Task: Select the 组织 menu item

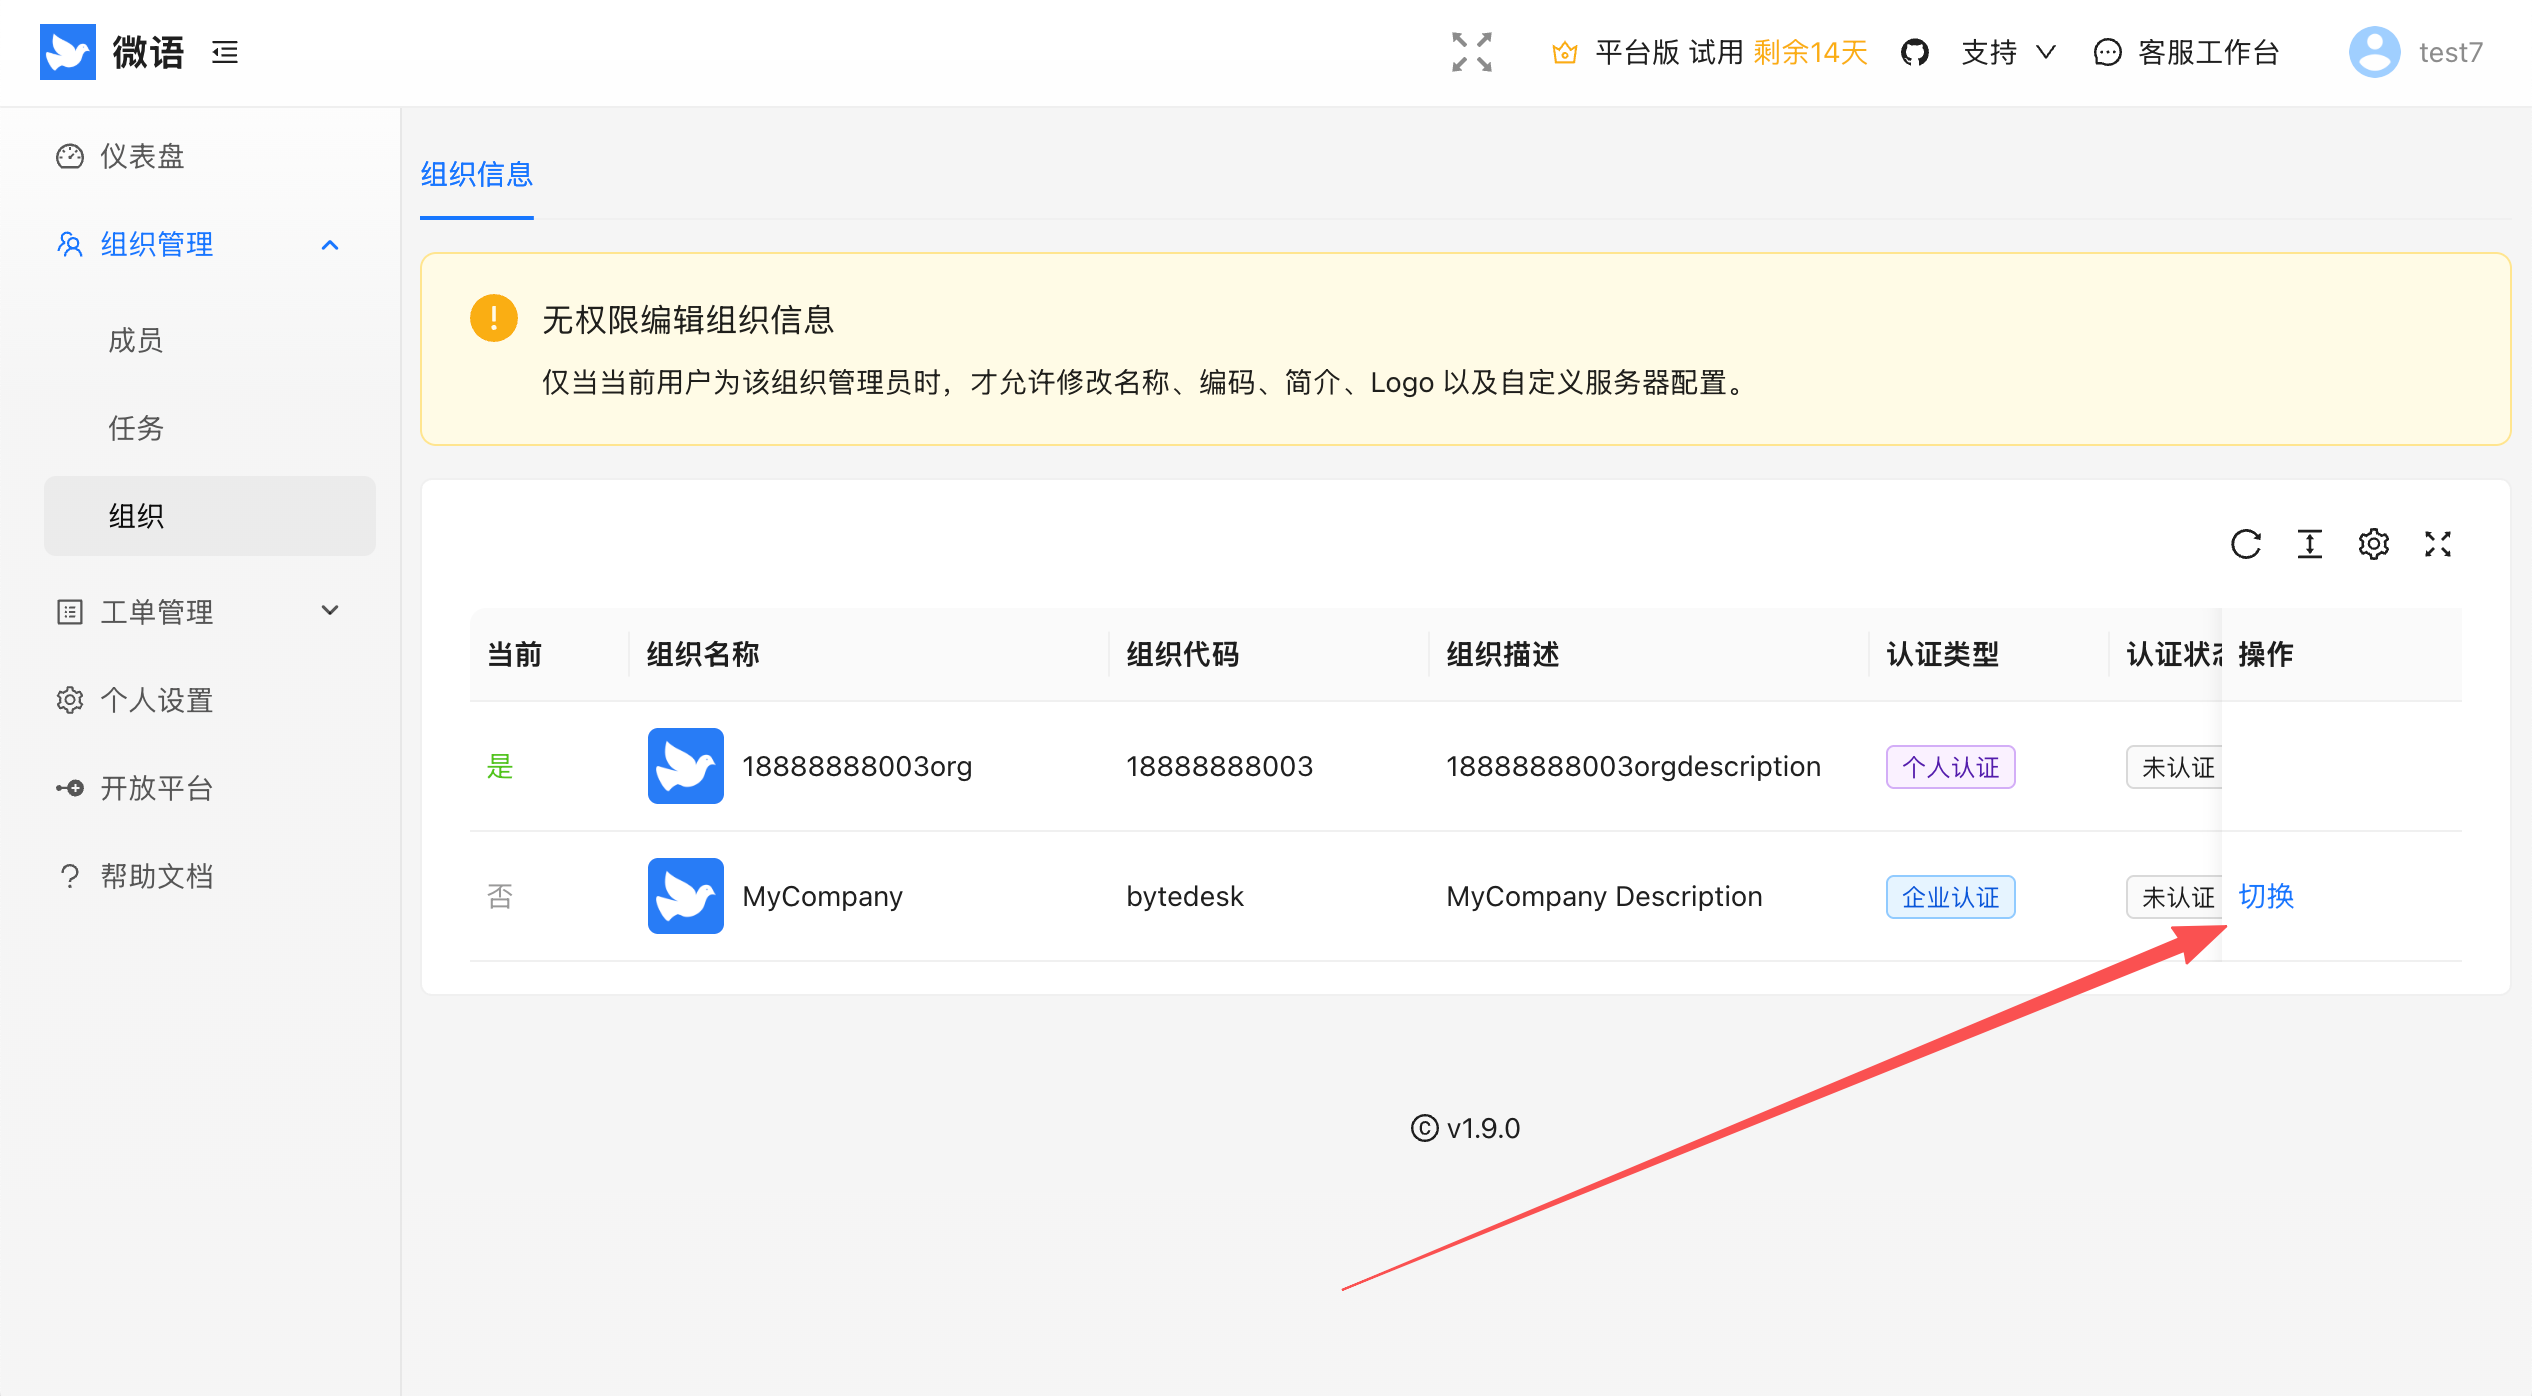Action: pyautogui.click(x=210, y=516)
